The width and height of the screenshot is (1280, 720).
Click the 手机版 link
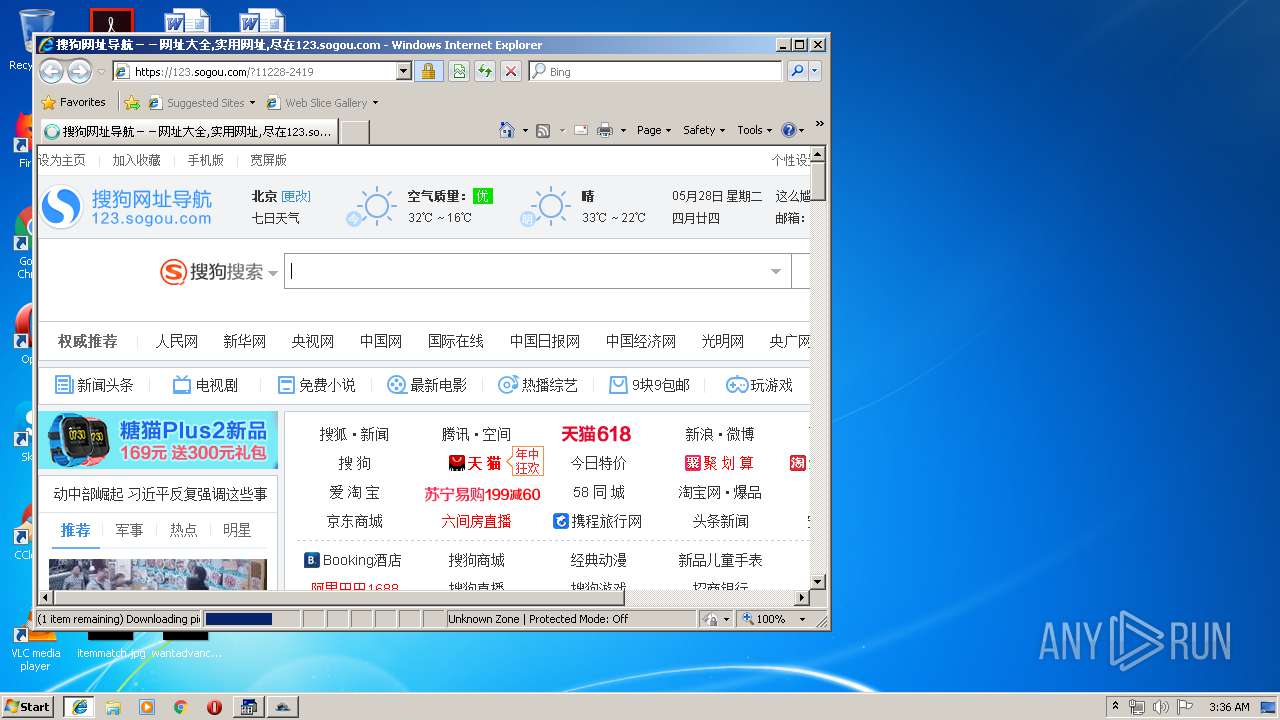pos(206,160)
